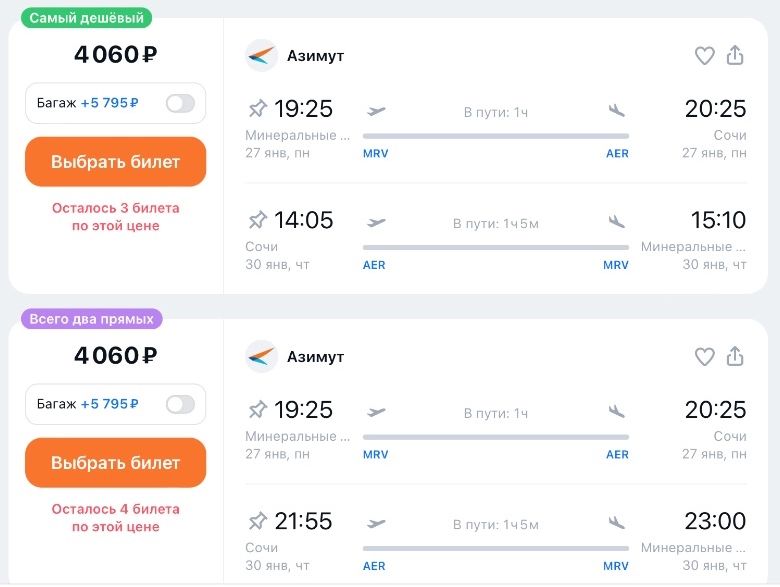Open flight segment arriving Sochi 20:25 first ticket
780x587 pixels.
pyautogui.click(x=496, y=129)
